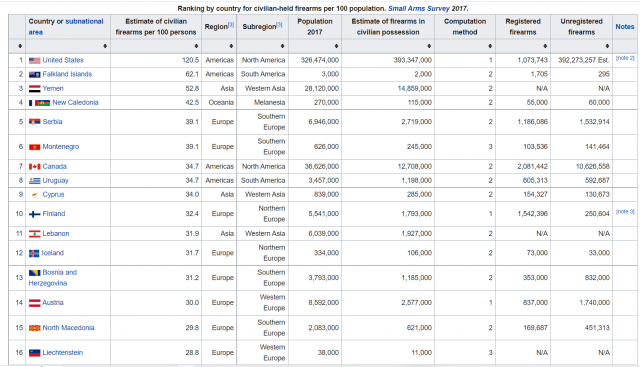Click the Canada flag icon
640x367 pixels.
(34, 167)
